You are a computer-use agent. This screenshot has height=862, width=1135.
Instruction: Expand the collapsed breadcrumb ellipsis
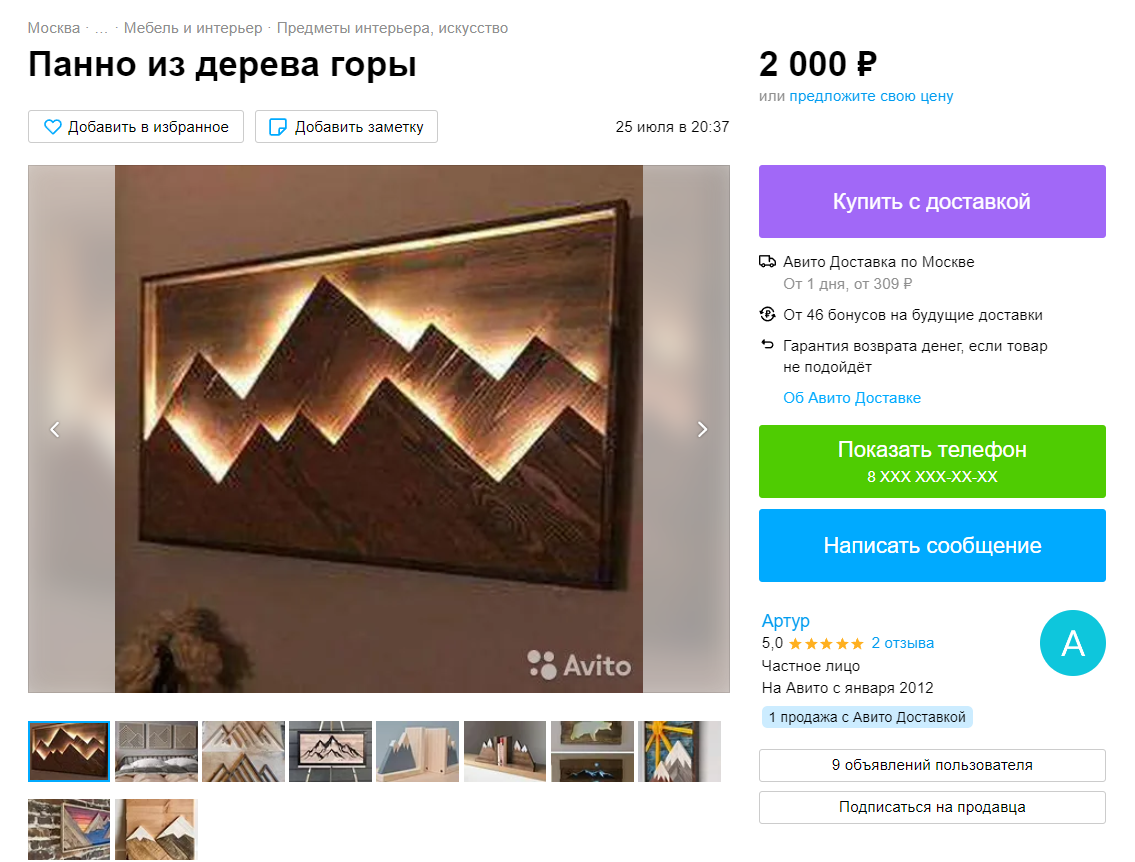coord(101,28)
